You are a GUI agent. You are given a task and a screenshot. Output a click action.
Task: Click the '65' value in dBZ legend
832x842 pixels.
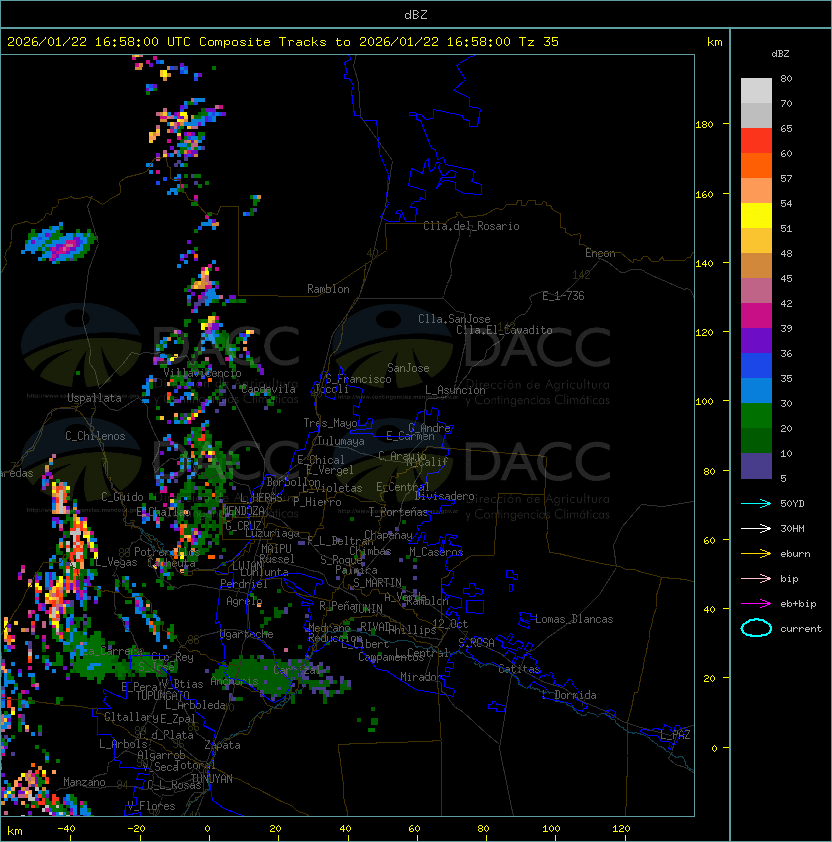tap(786, 128)
